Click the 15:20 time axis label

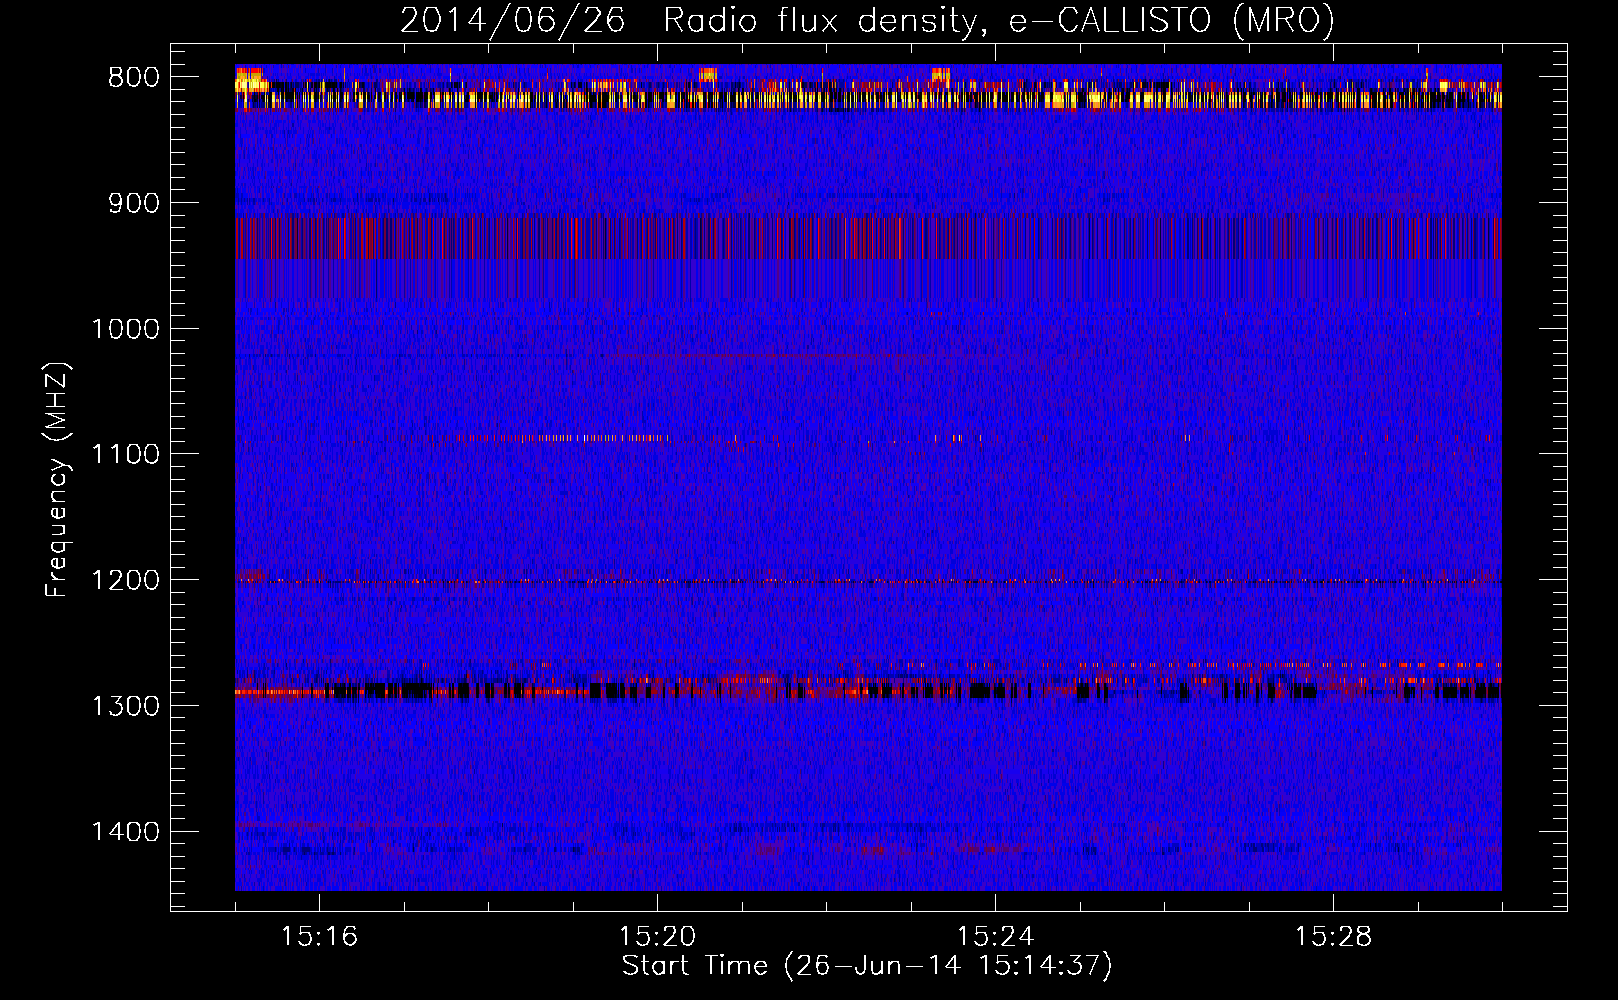pyautogui.click(x=657, y=937)
